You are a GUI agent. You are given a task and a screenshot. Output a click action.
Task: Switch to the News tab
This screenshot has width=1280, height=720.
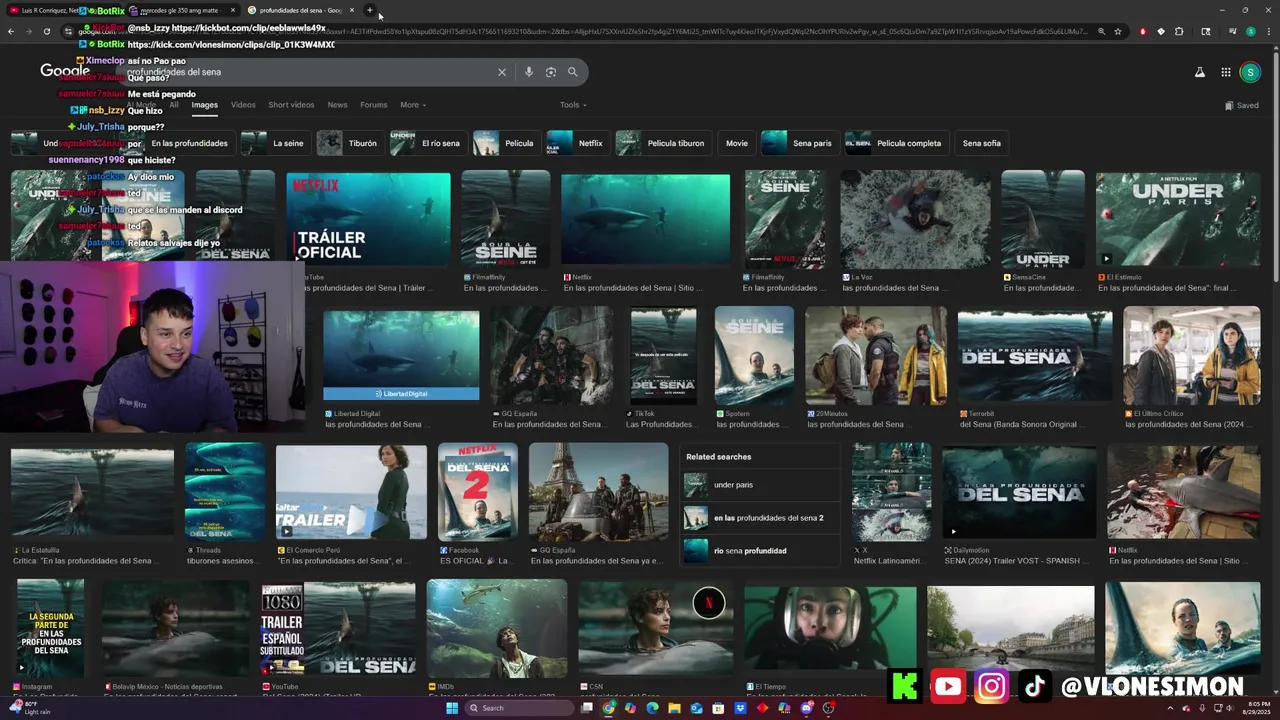[x=338, y=105]
